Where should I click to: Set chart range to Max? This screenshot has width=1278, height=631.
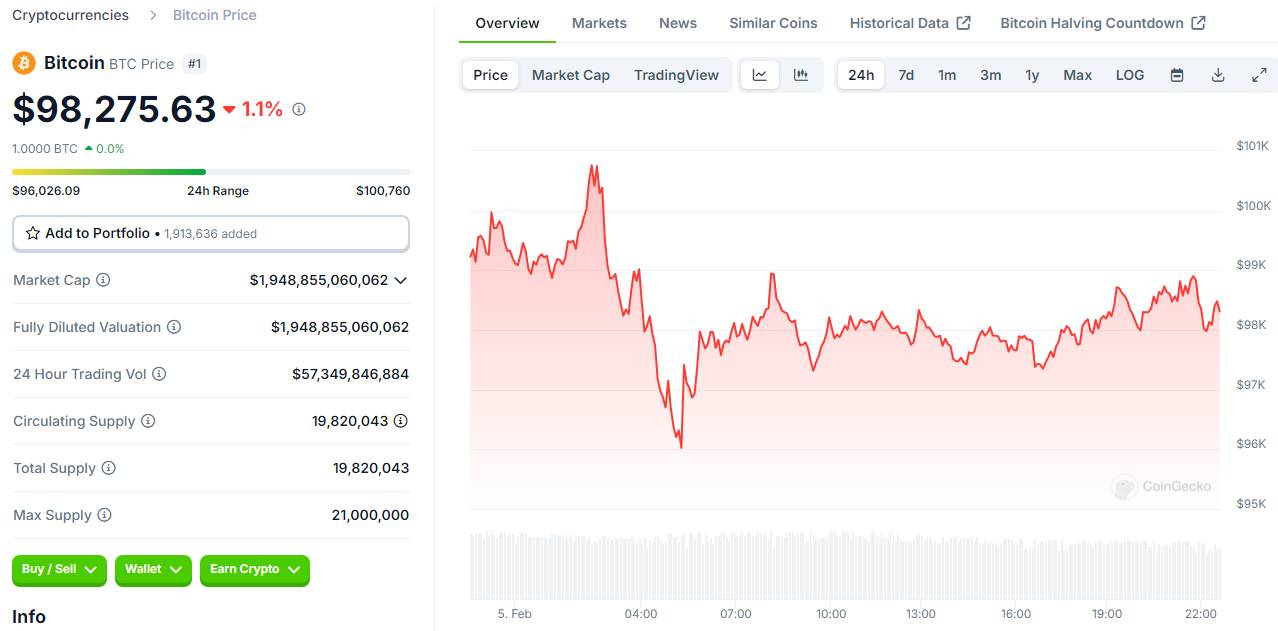click(x=1078, y=75)
